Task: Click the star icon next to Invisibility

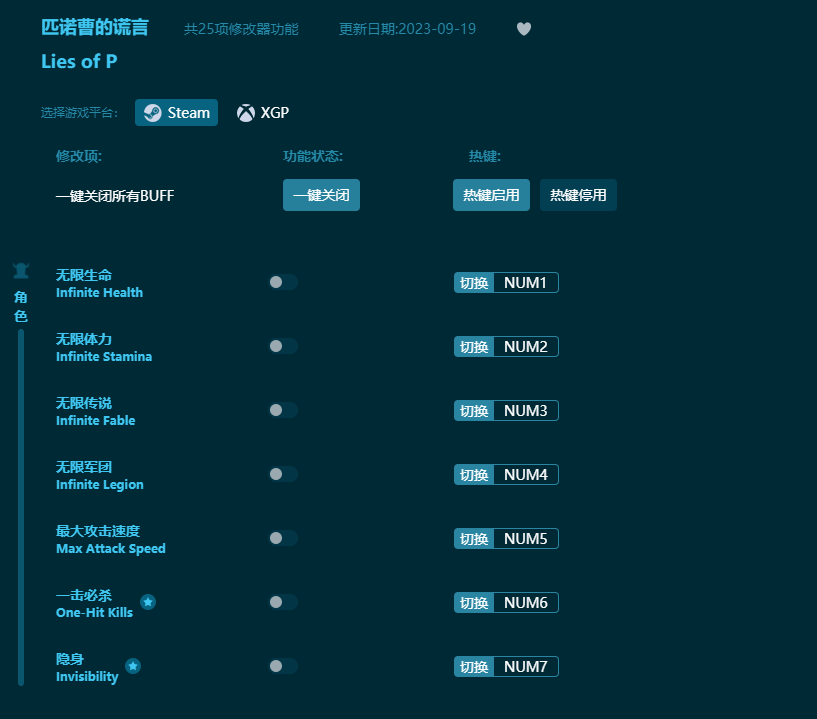Action: click(x=133, y=666)
